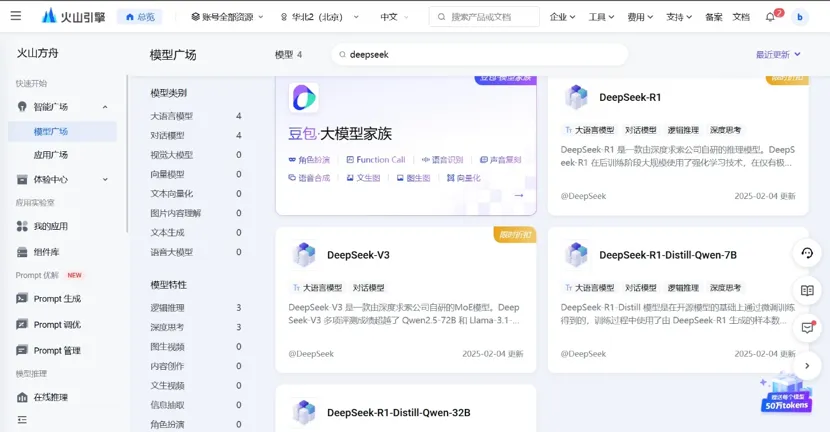The image size is (830, 432).
Task: Filter by 图生视频 feature
Action: tap(167, 347)
